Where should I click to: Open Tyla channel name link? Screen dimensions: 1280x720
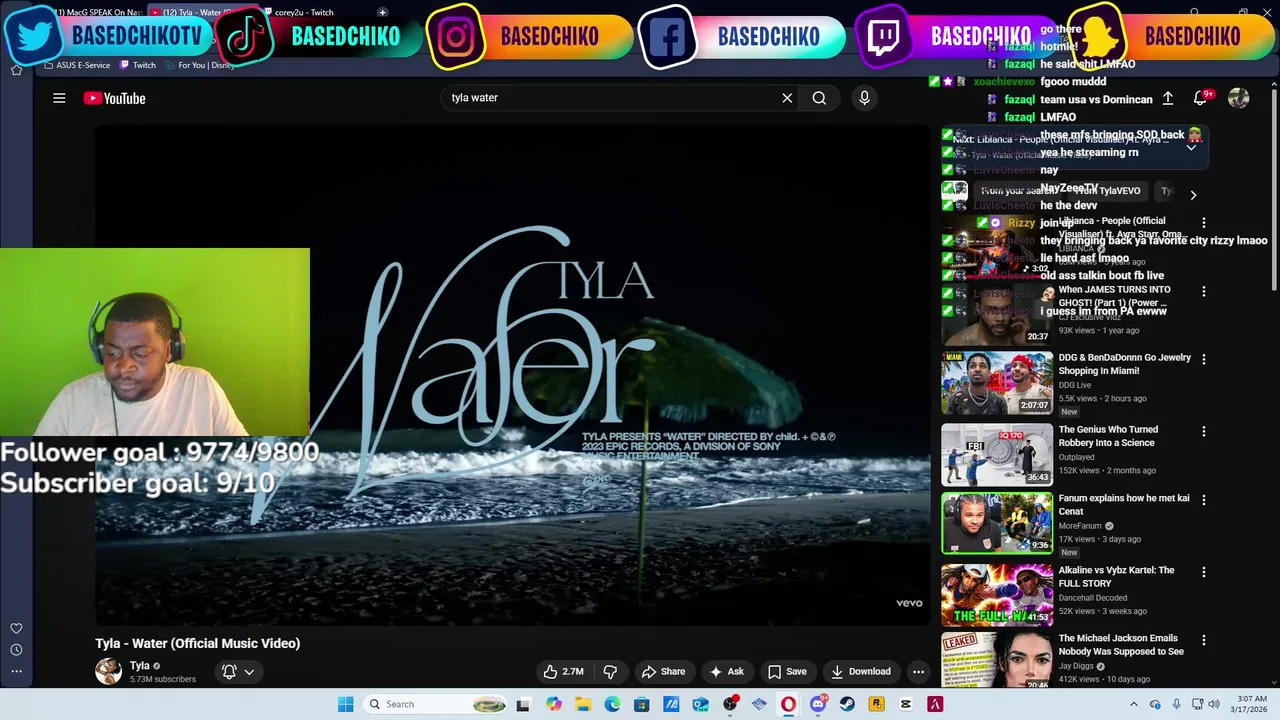(140, 665)
